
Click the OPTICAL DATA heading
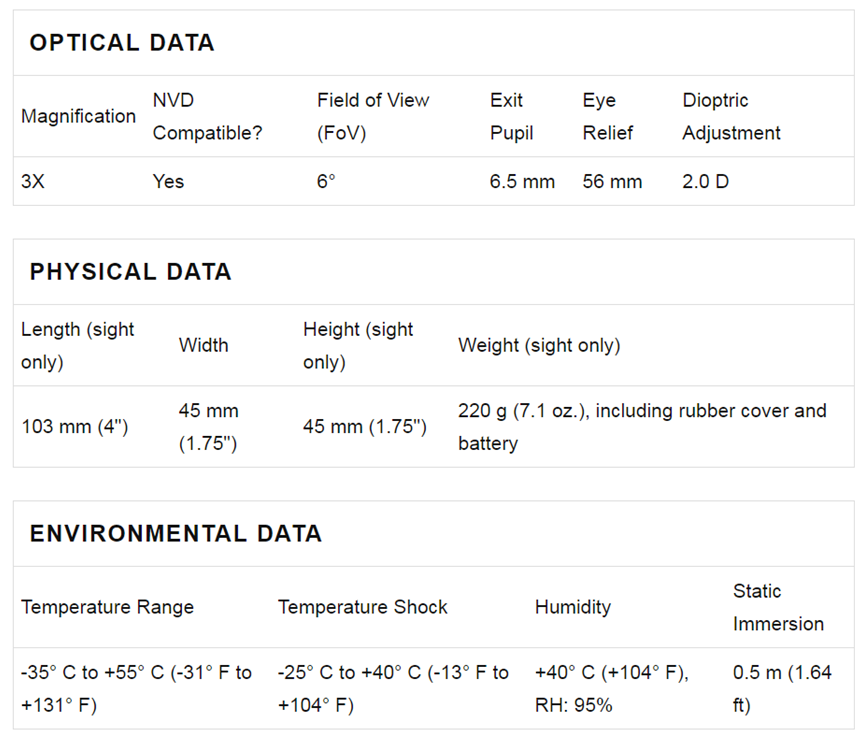122,43
